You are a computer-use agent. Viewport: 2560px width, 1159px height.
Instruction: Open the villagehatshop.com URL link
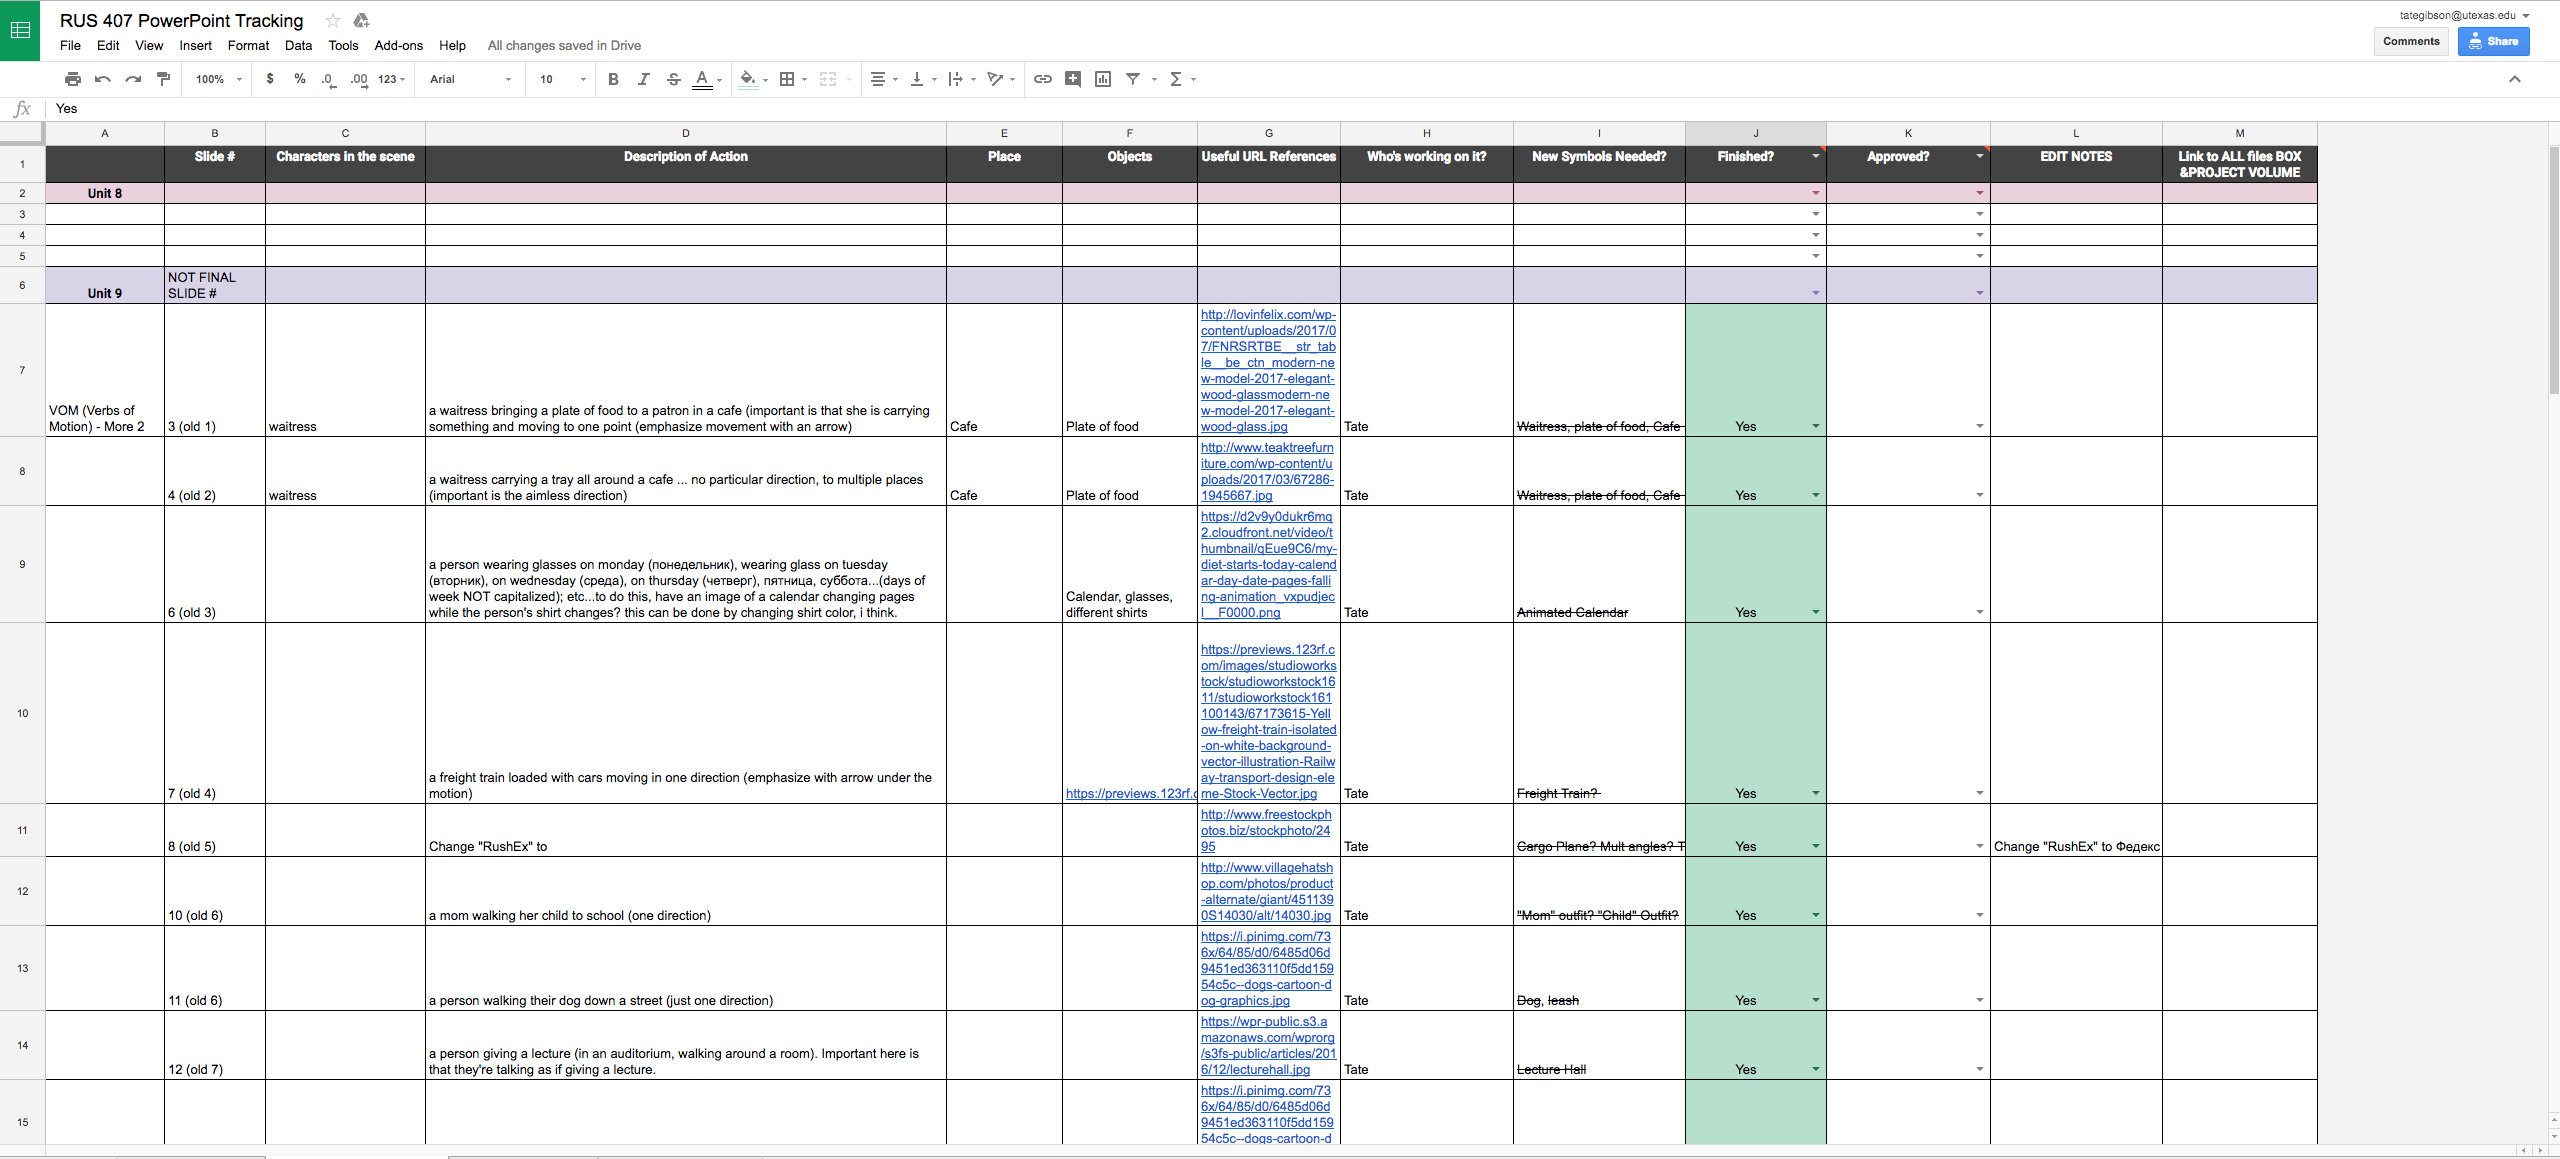pyautogui.click(x=1267, y=892)
